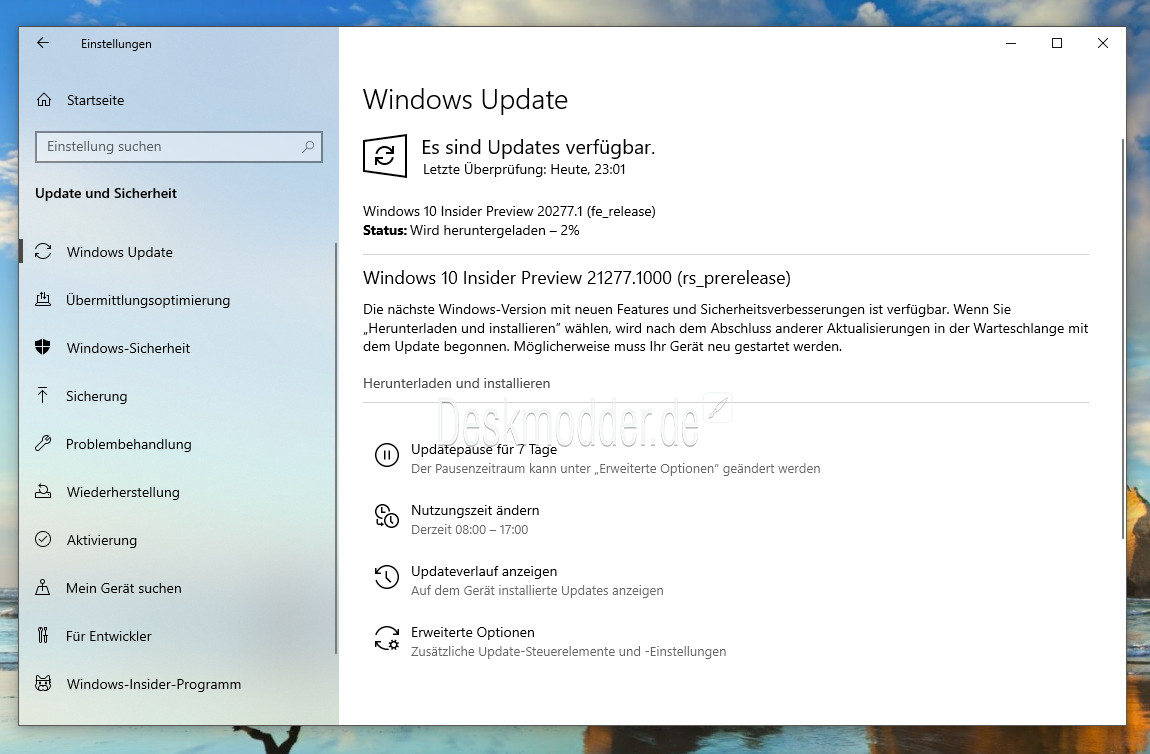Click the 'Einstellungen' window title text
The image size is (1150, 754).
[116, 44]
